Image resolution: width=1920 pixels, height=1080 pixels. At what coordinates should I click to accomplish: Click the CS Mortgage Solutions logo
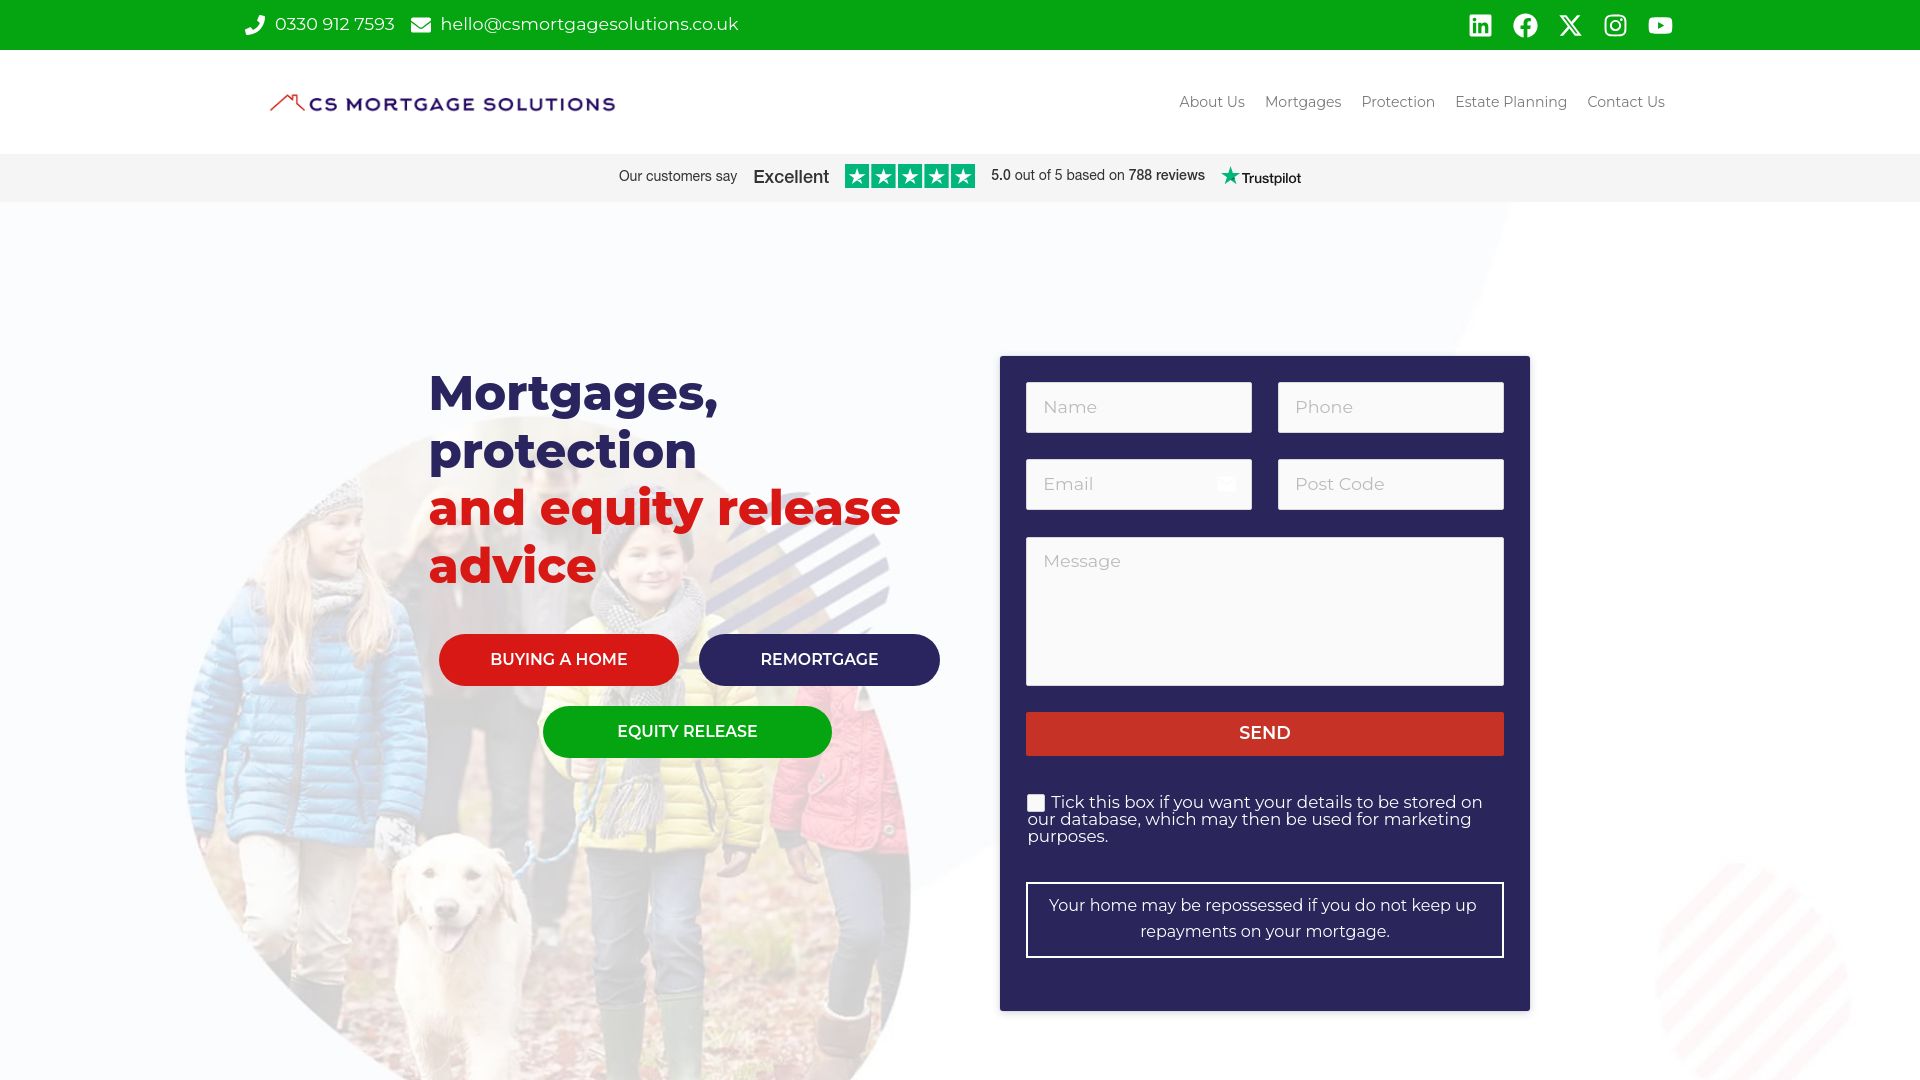[x=442, y=102]
